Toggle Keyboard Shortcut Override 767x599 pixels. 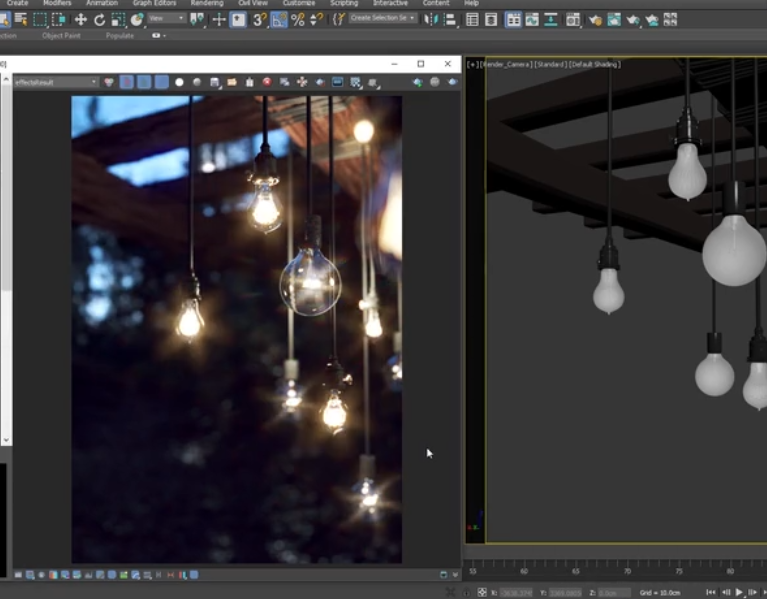(238, 20)
